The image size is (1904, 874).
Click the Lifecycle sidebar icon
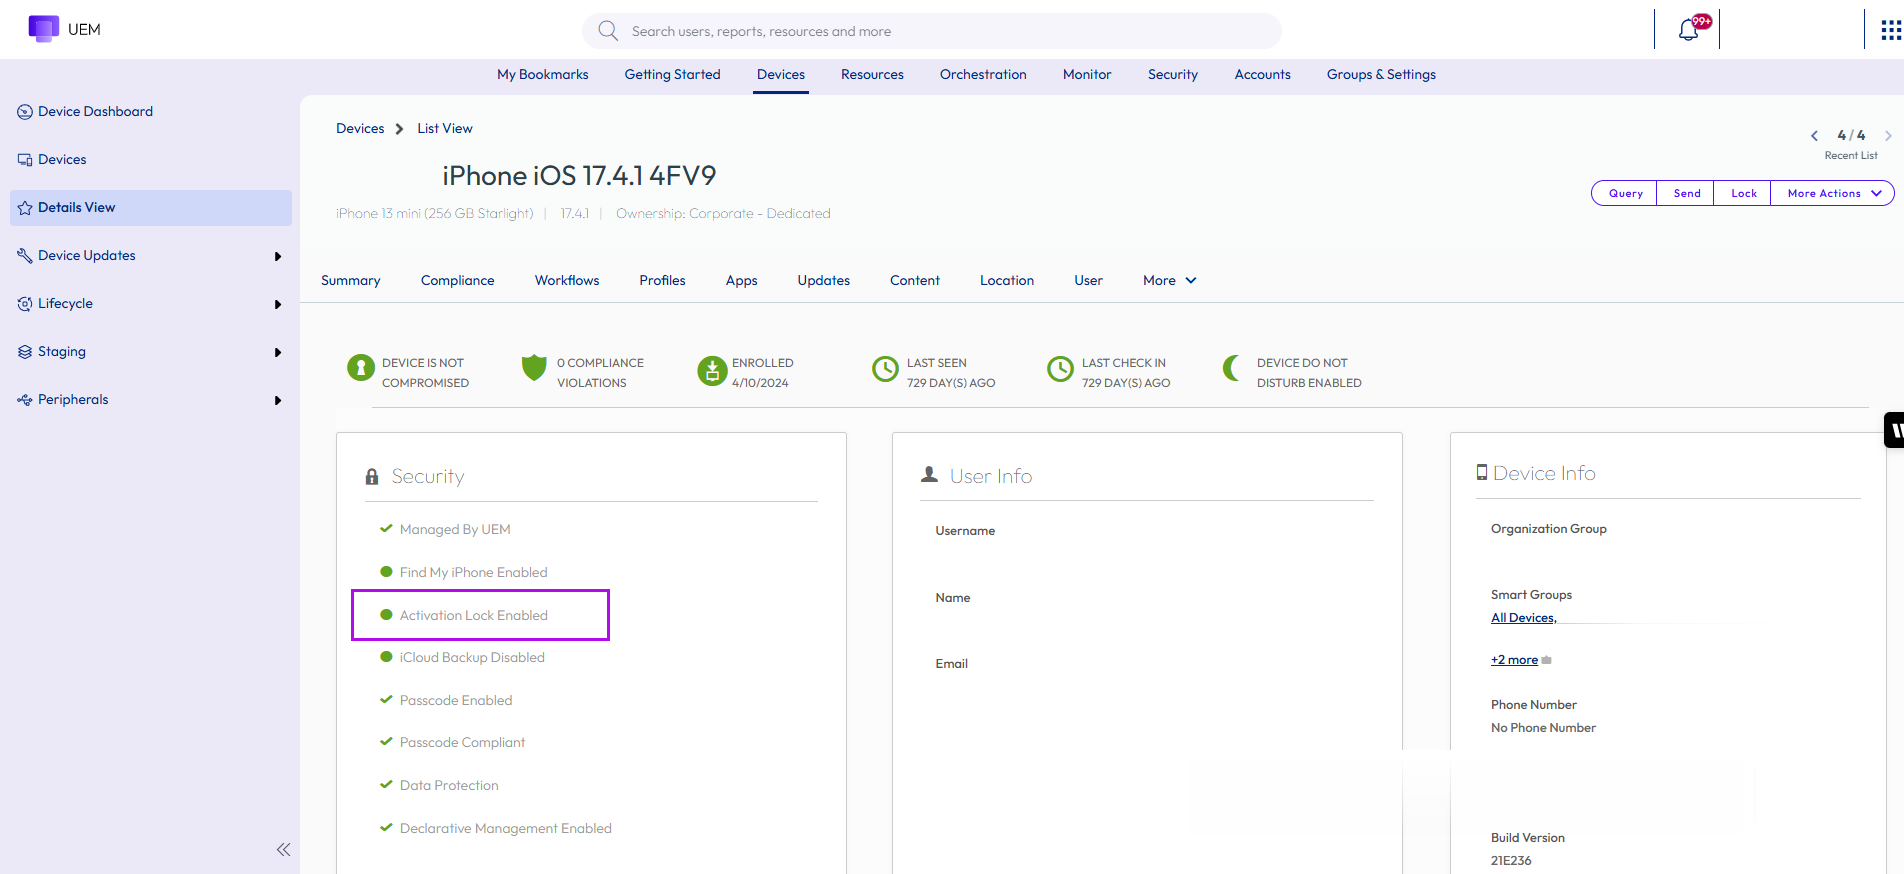(x=25, y=304)
